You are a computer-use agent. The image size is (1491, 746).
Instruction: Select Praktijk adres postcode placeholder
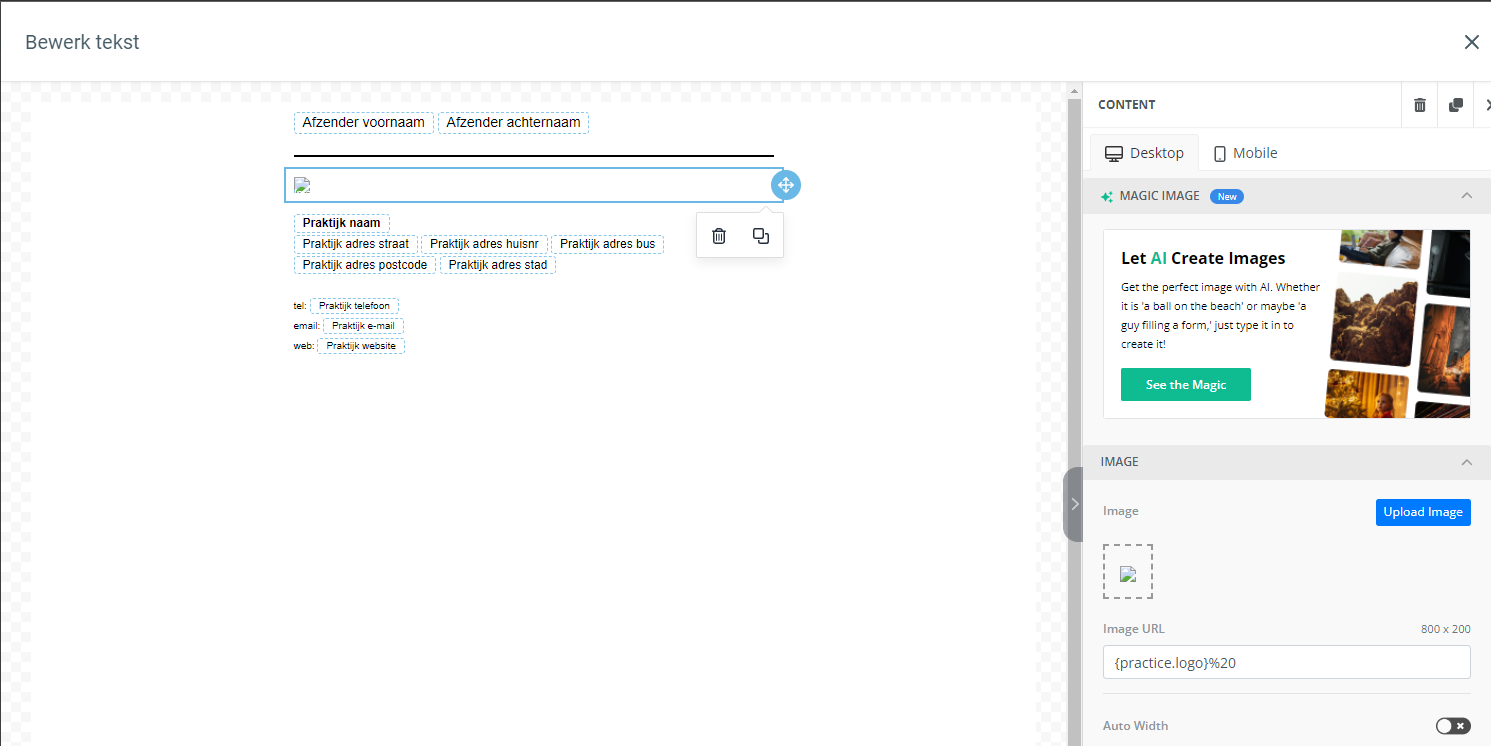tap(365, 265)
